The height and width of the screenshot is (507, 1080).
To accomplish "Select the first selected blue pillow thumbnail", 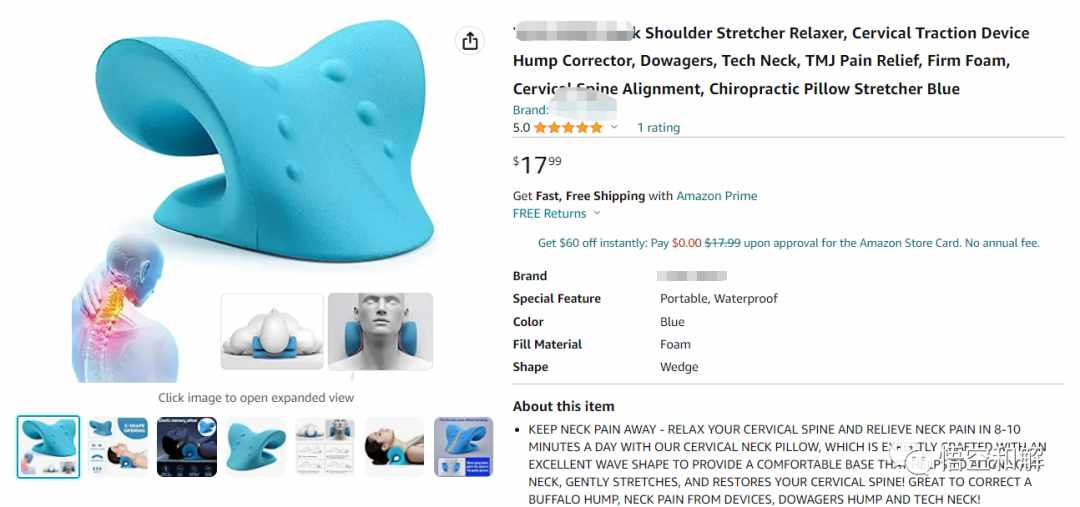I will click(48, 446).
